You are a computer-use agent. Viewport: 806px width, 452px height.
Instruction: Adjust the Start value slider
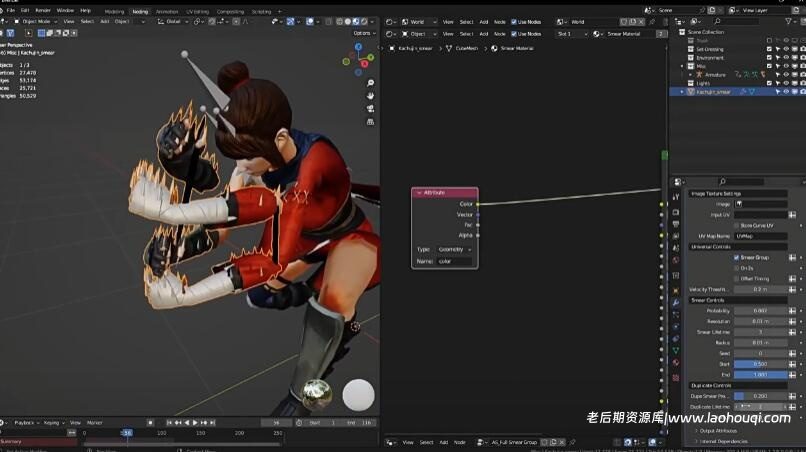point(760,364)
